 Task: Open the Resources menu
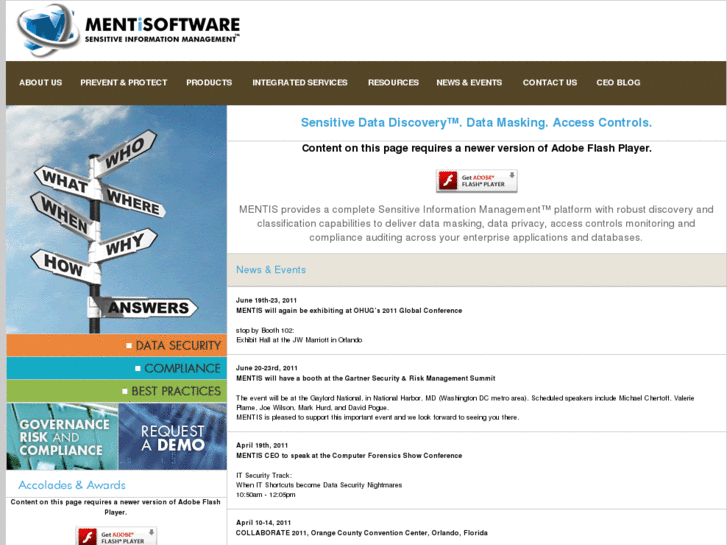393,83
